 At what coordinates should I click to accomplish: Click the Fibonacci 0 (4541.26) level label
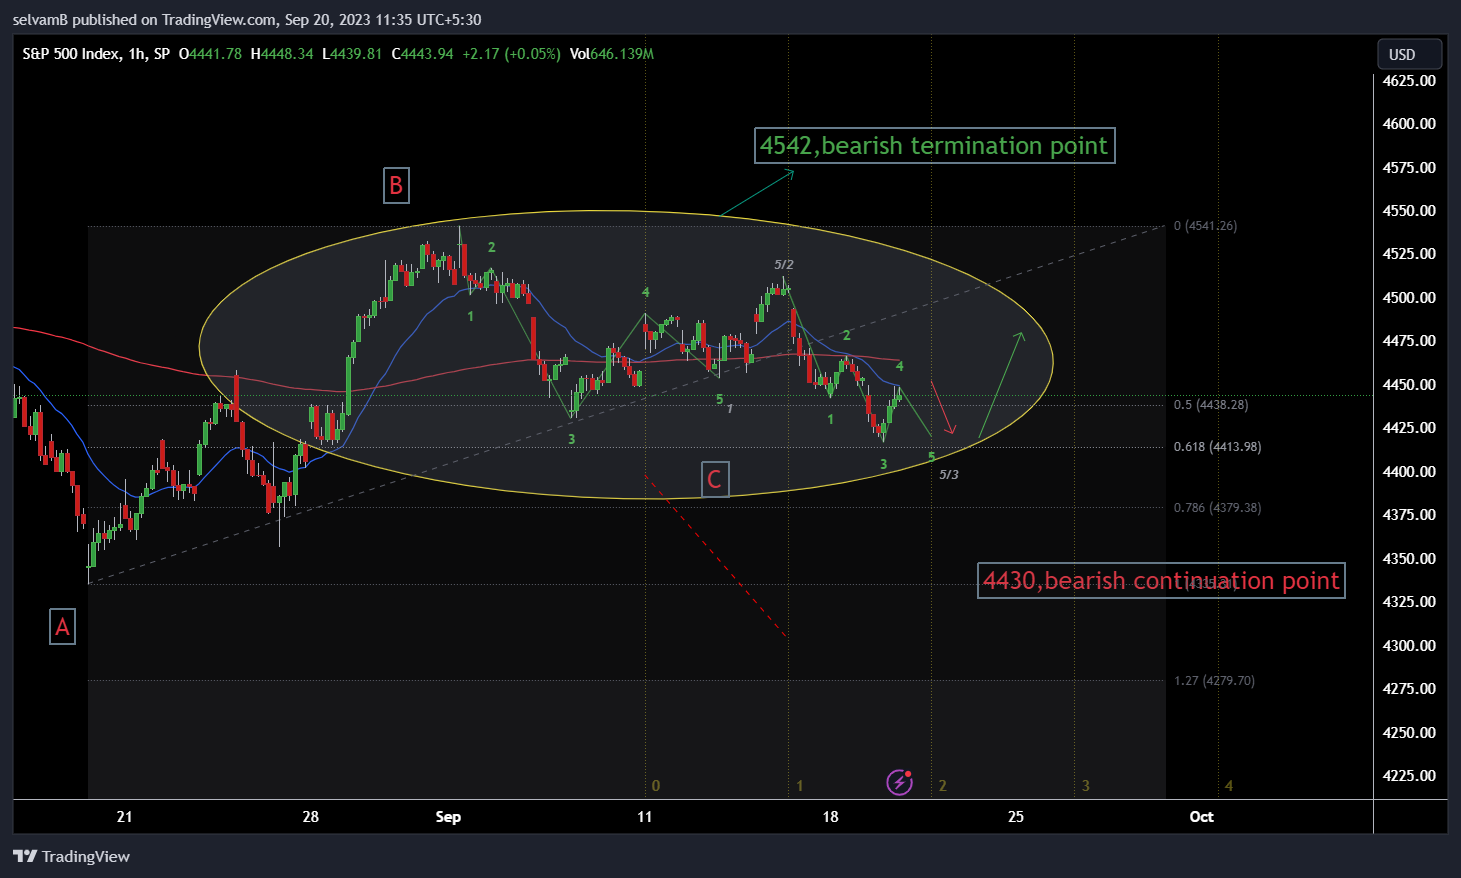coord(1205,226)
